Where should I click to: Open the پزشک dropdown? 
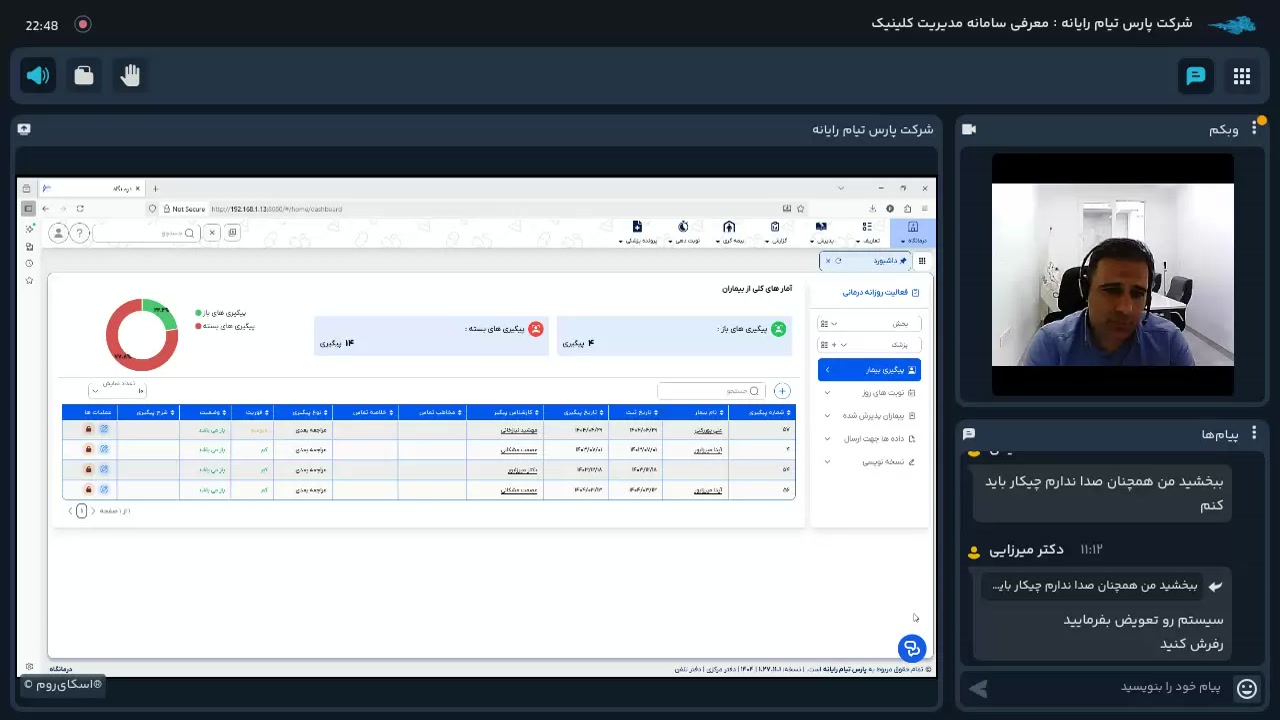pyautogui.click(x=869, y=345)
